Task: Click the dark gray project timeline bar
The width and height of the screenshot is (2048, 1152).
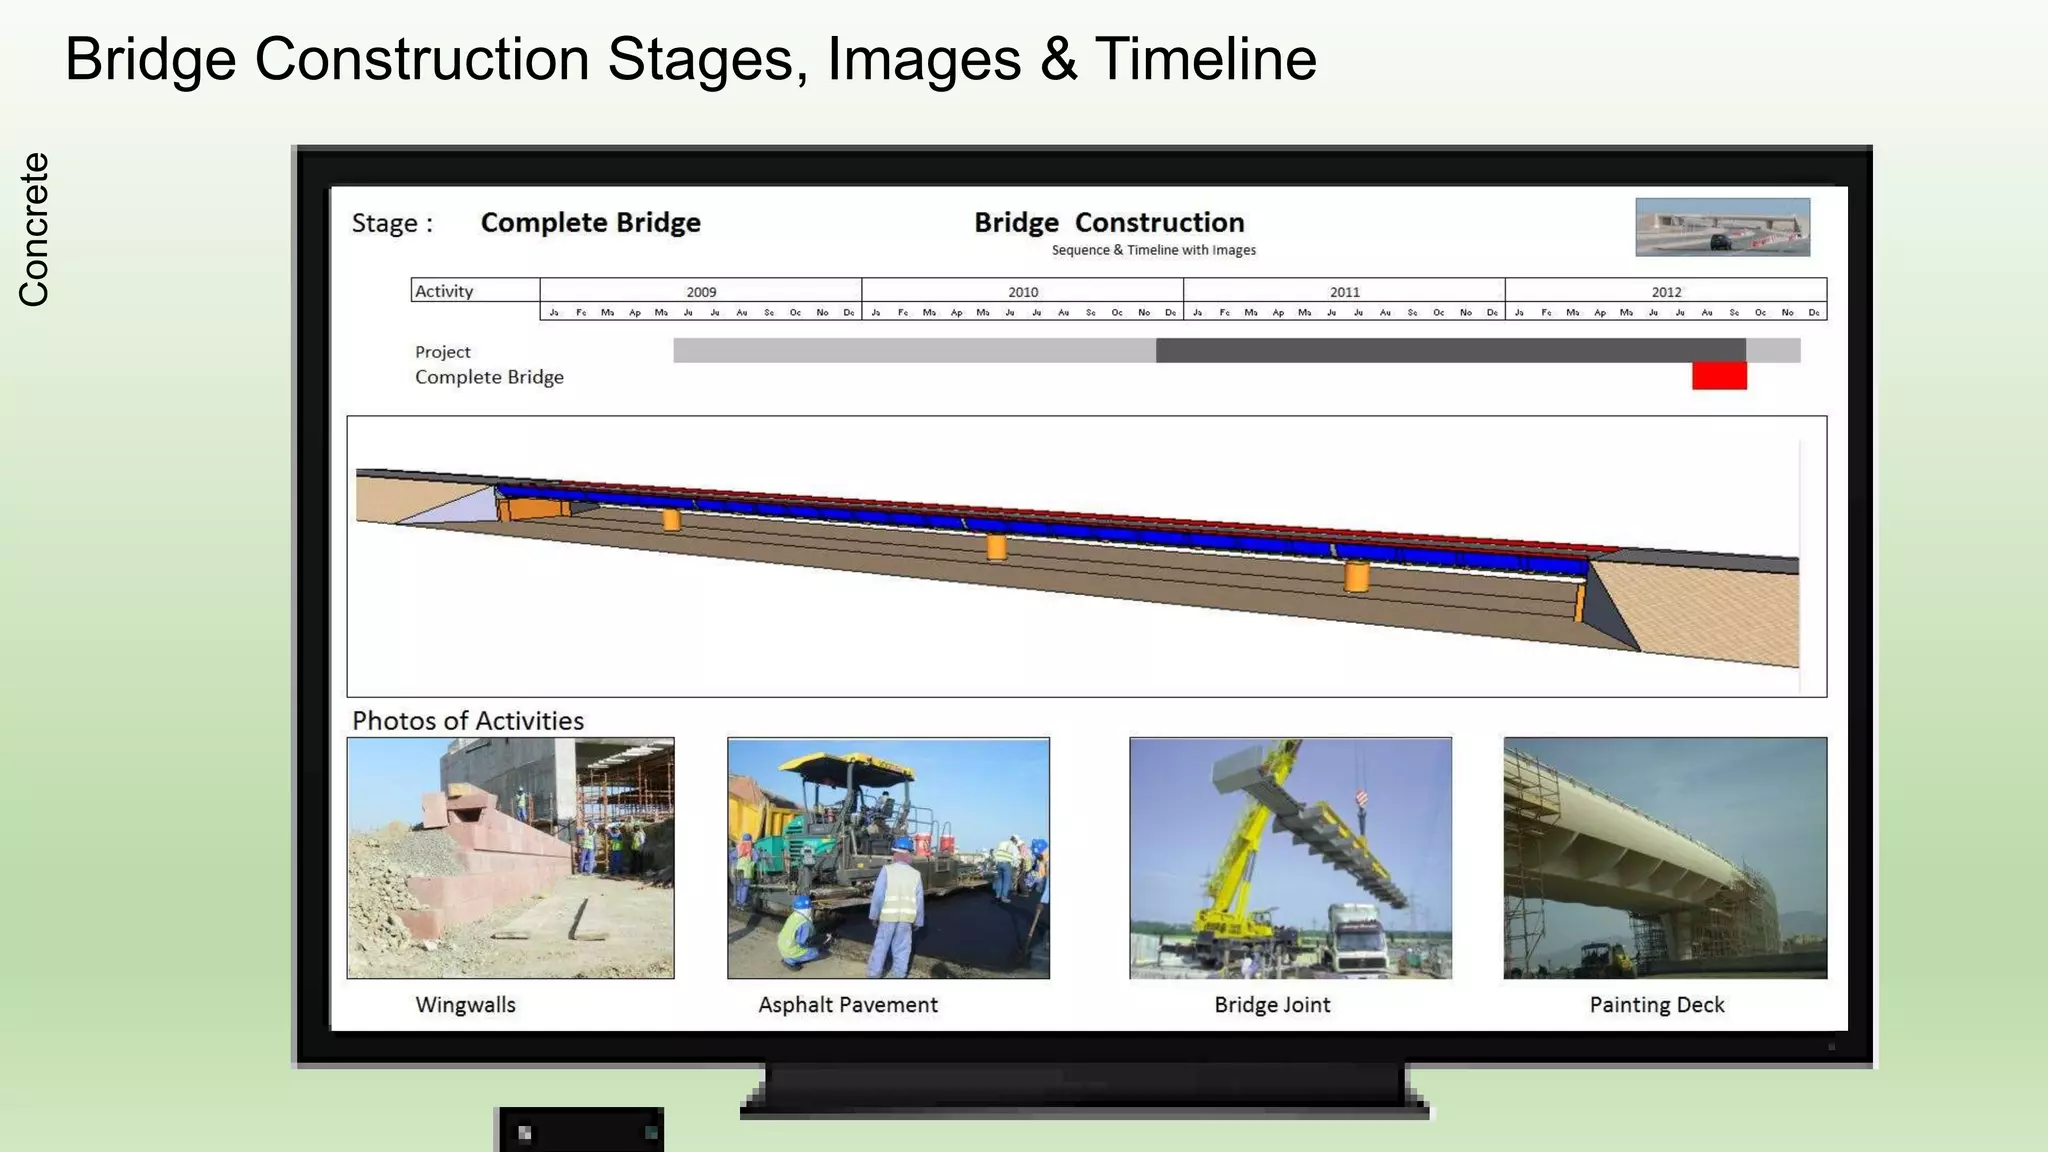Action: coord(1450,350)
